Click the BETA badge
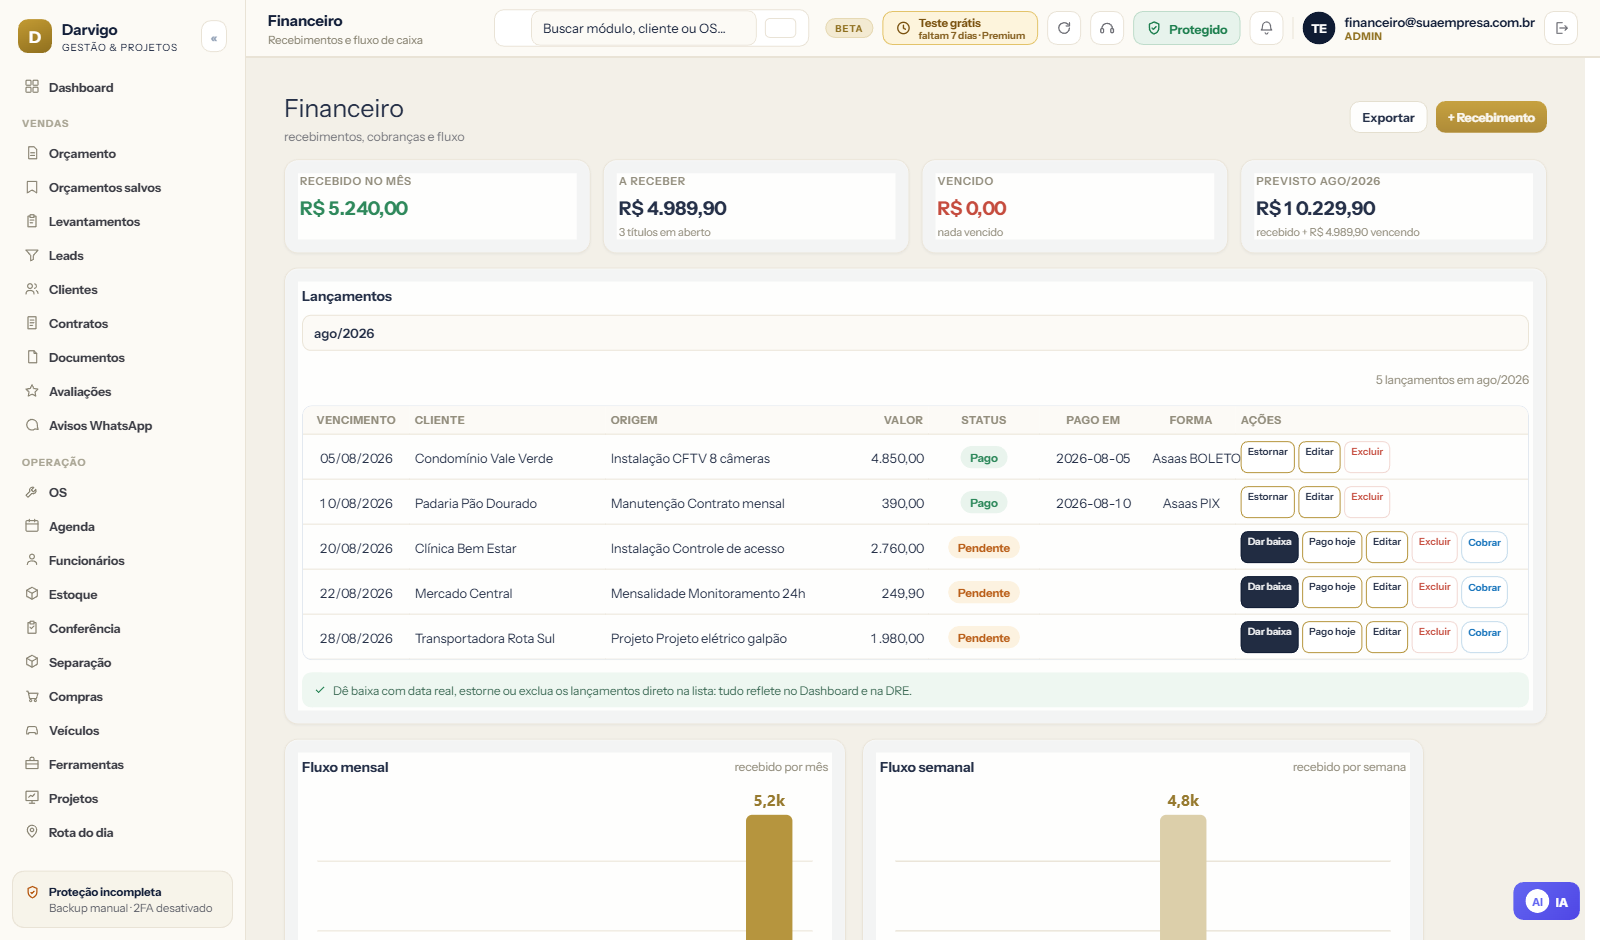The height and width of the screenshot is (940, 1600). (849, 28)
